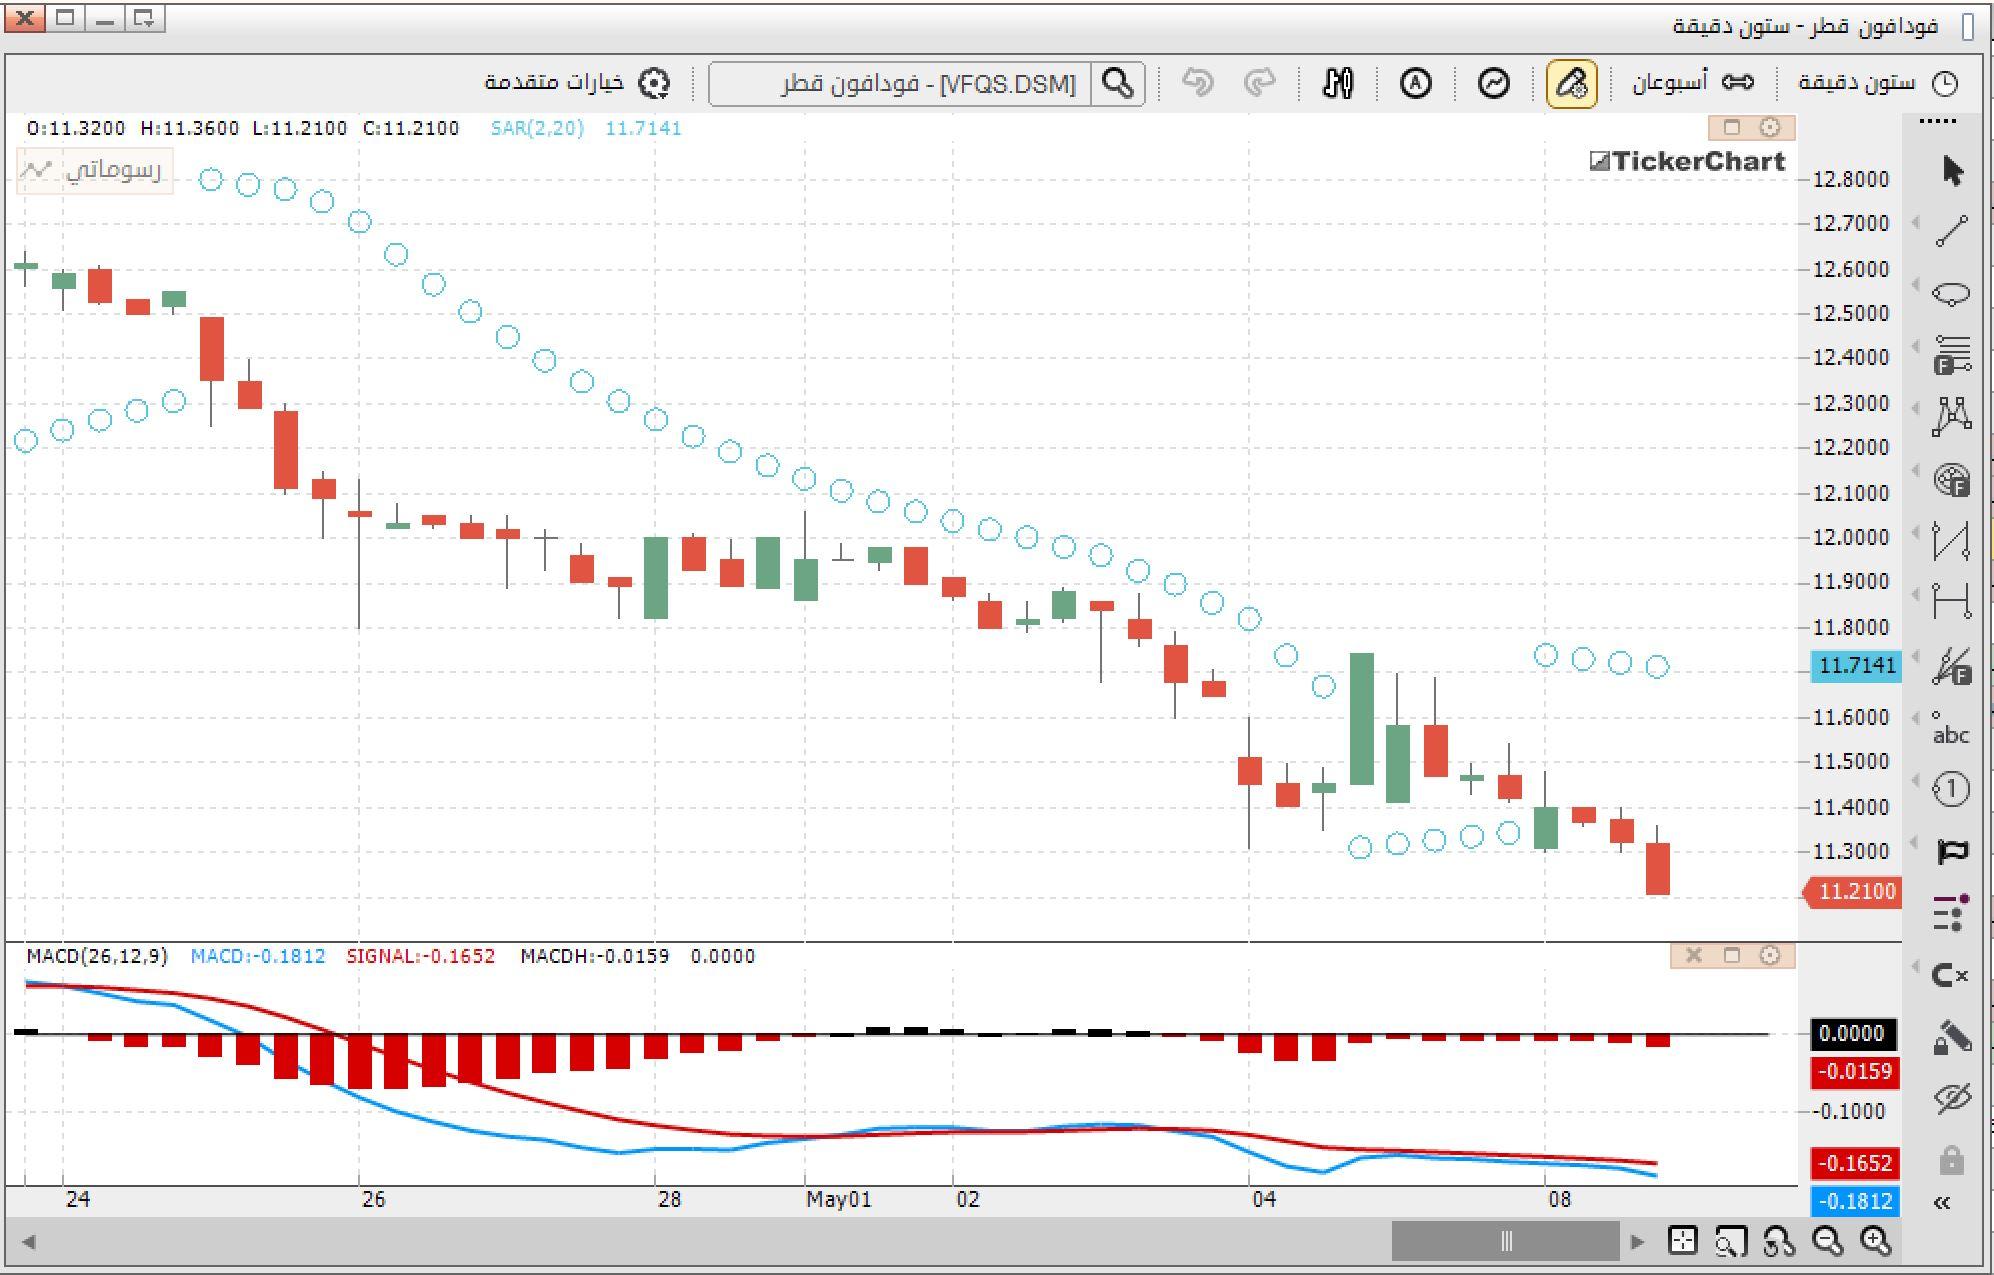Expand trend line tool variants arrow
The height and width of the screenshot is (1275, 1994).
1915,222
